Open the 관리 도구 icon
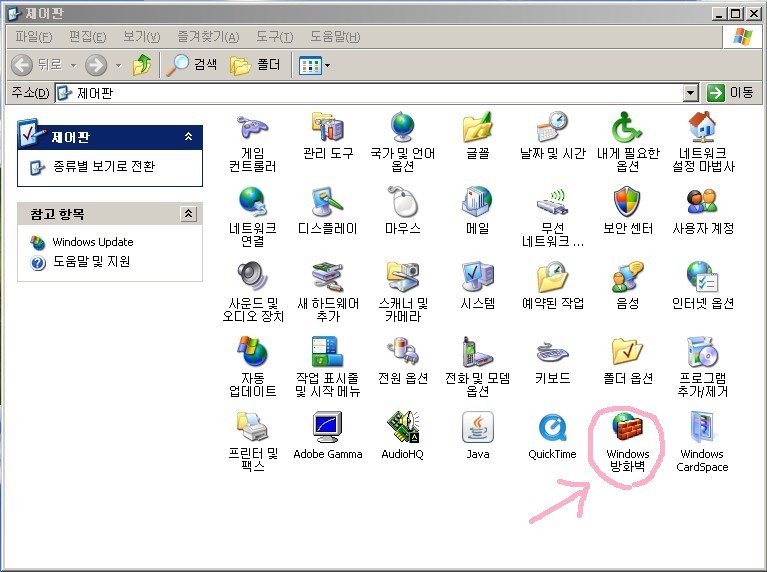 (328, 127)
